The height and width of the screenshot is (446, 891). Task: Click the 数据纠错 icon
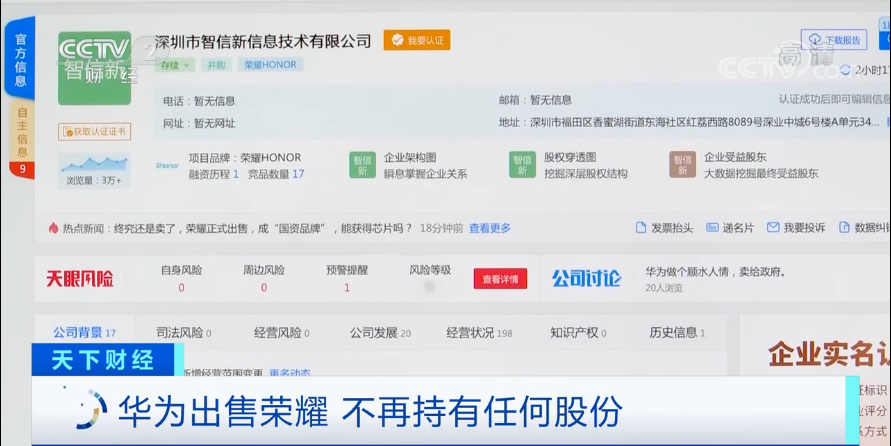point(844,228)
